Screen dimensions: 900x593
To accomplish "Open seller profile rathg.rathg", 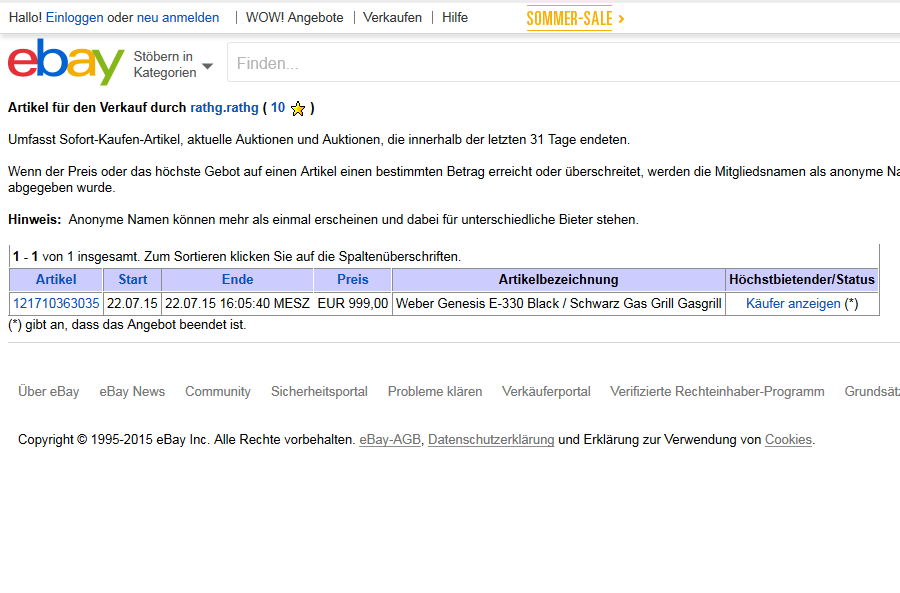I will 224,108.
